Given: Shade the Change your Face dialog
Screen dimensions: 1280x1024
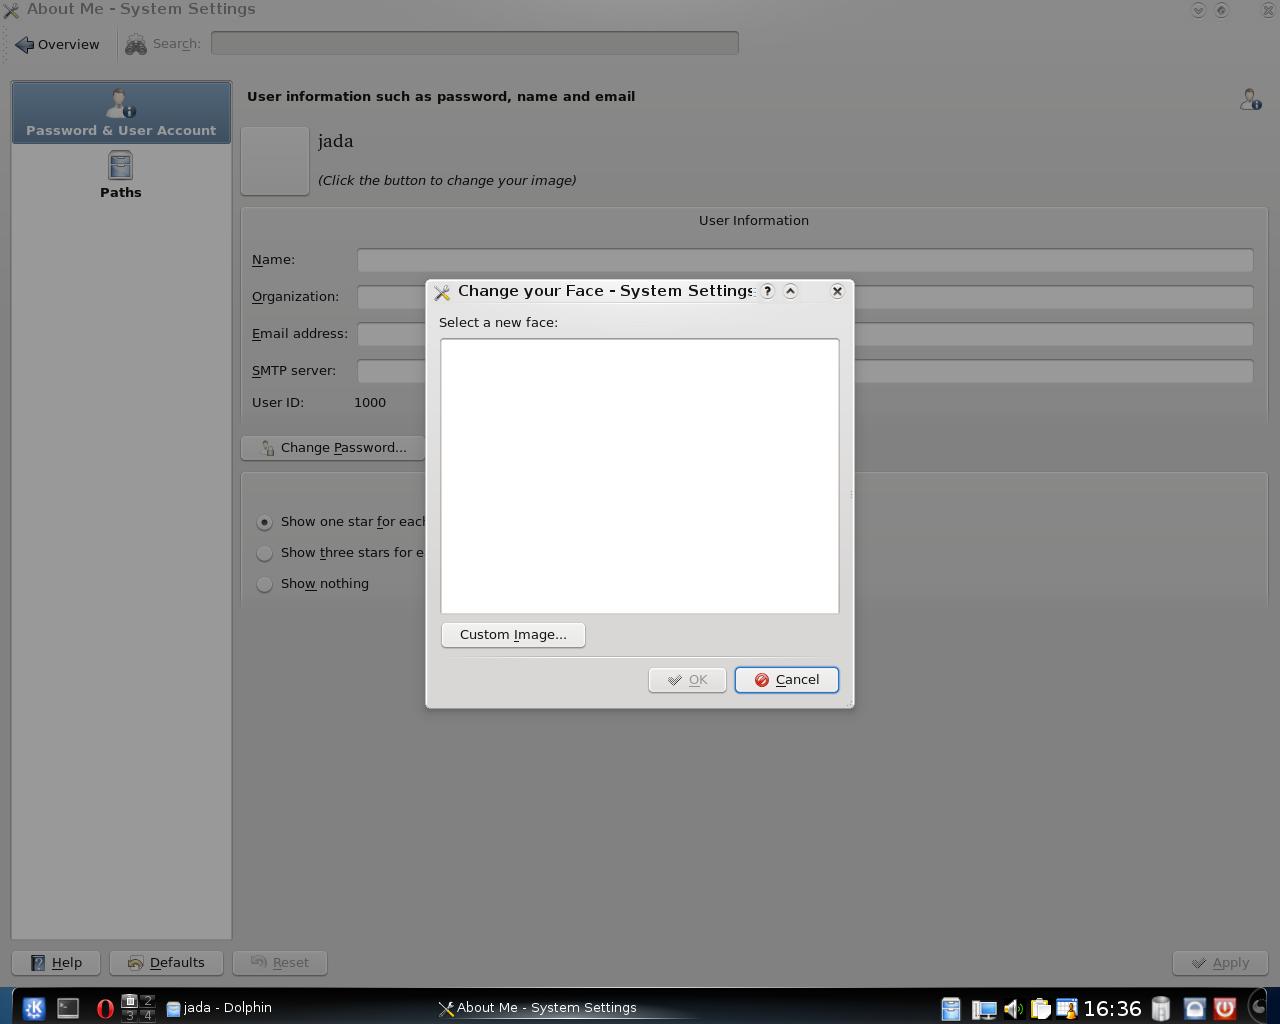Looking at the screenshot, I should tap(790, 291).
